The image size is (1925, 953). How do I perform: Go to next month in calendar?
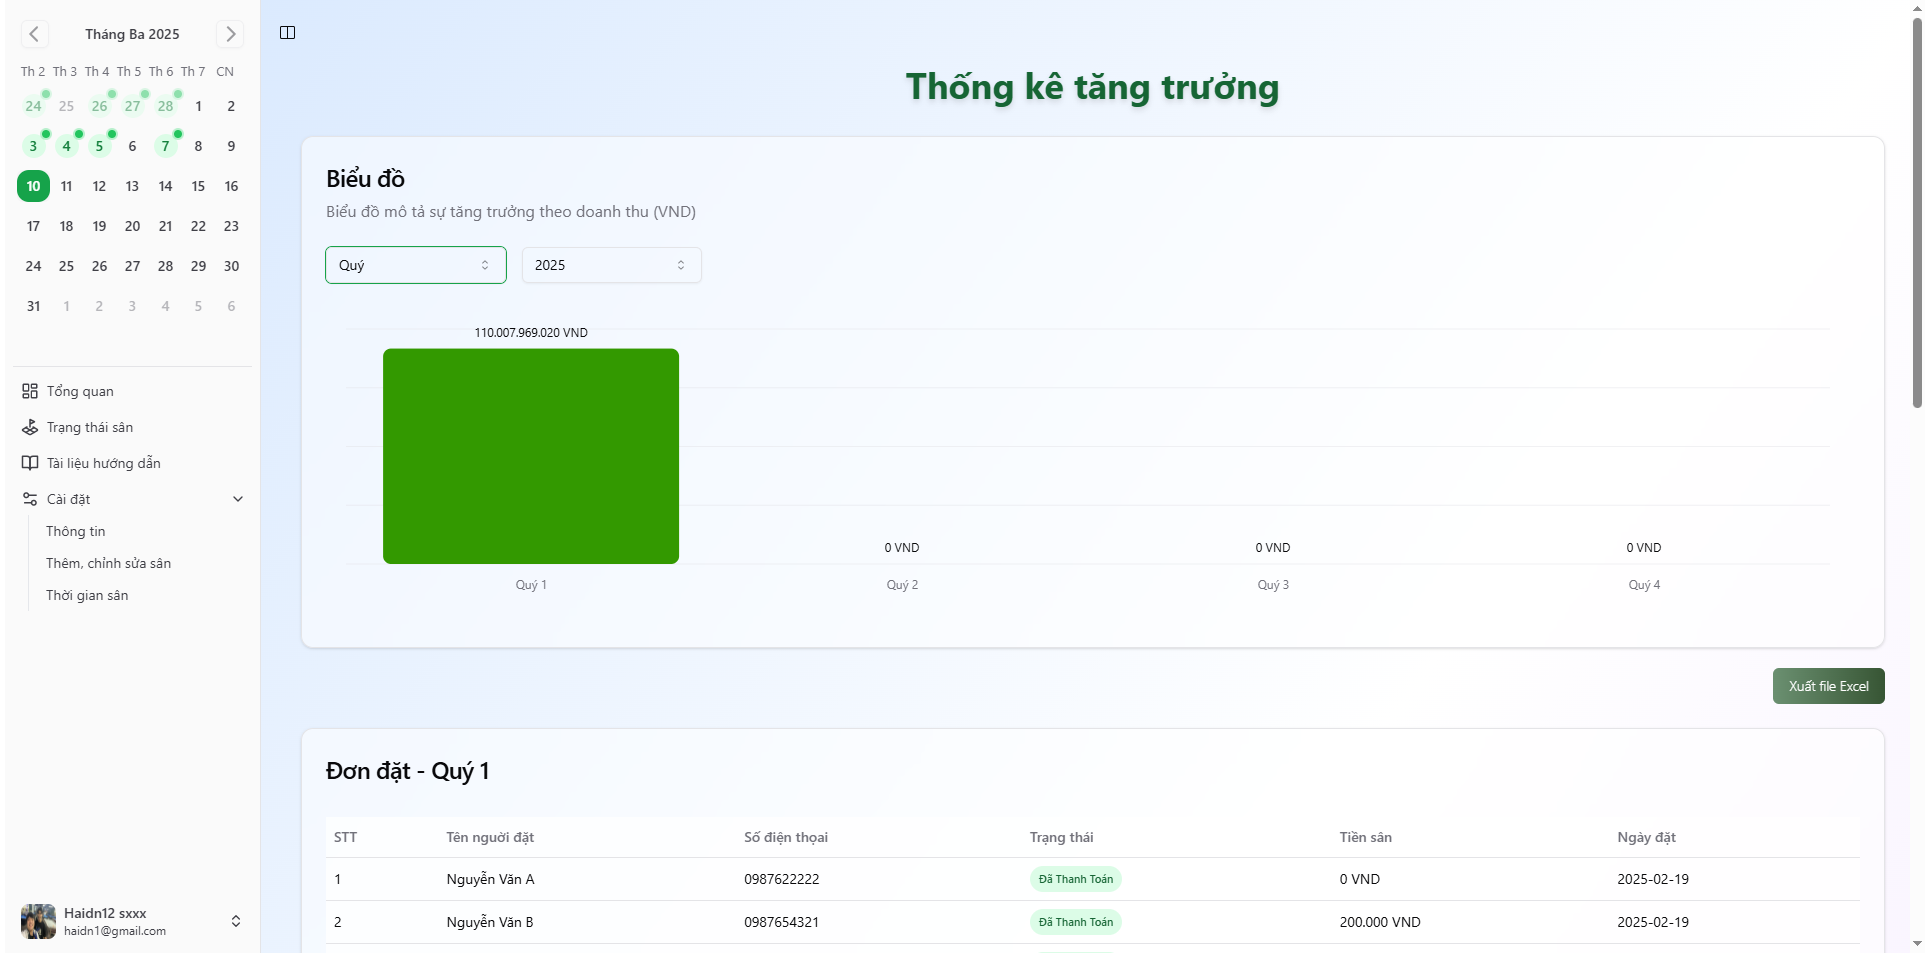[230, 34]
